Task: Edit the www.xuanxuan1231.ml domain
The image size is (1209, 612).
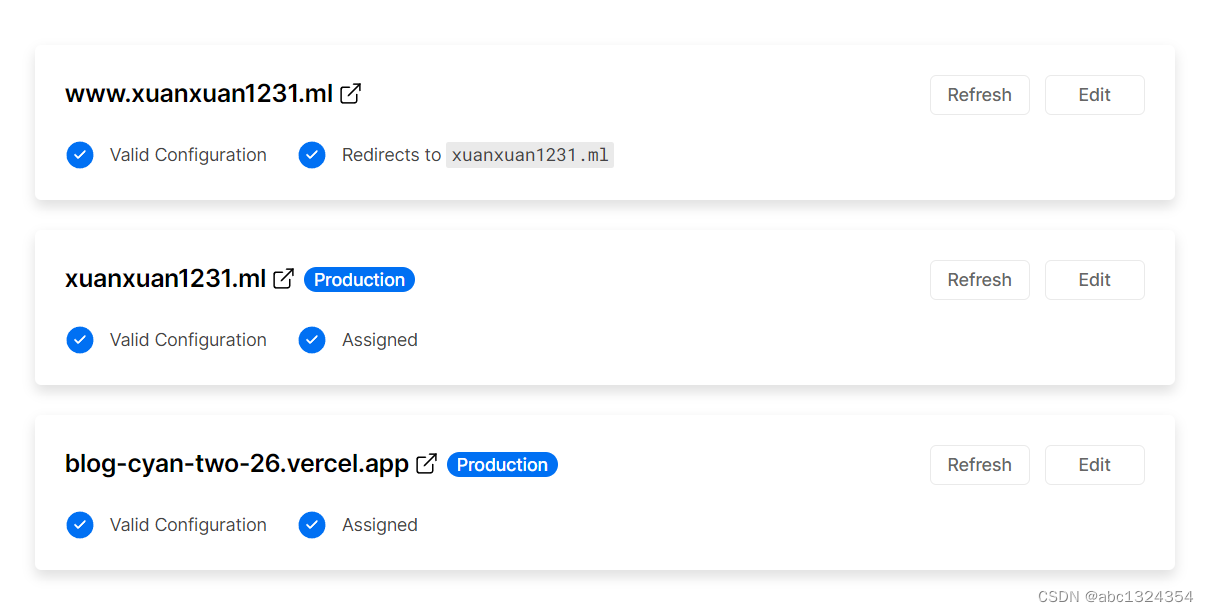Action: 1094,94
